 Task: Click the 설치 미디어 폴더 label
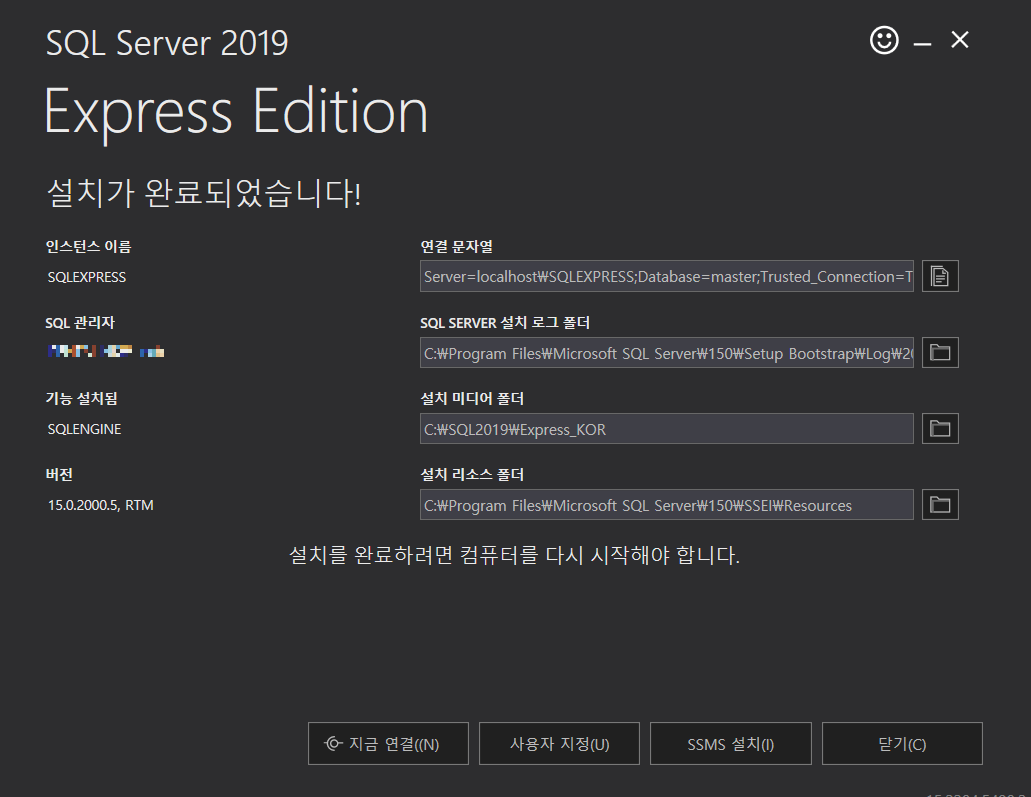472,398
